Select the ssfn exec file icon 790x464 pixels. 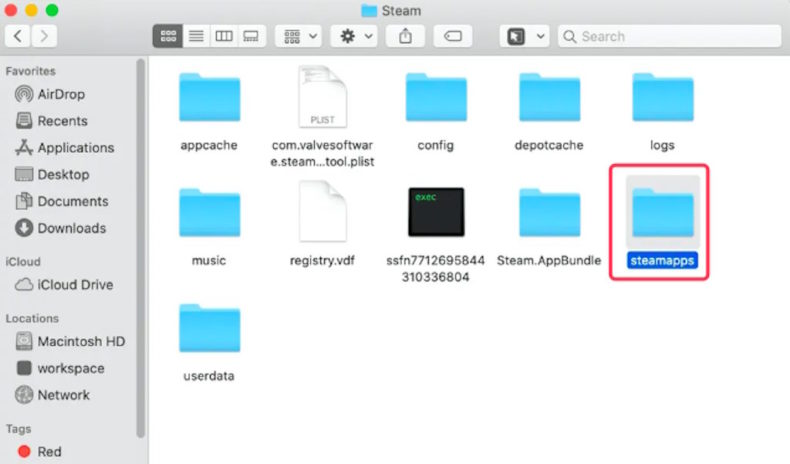click(436, 212)
